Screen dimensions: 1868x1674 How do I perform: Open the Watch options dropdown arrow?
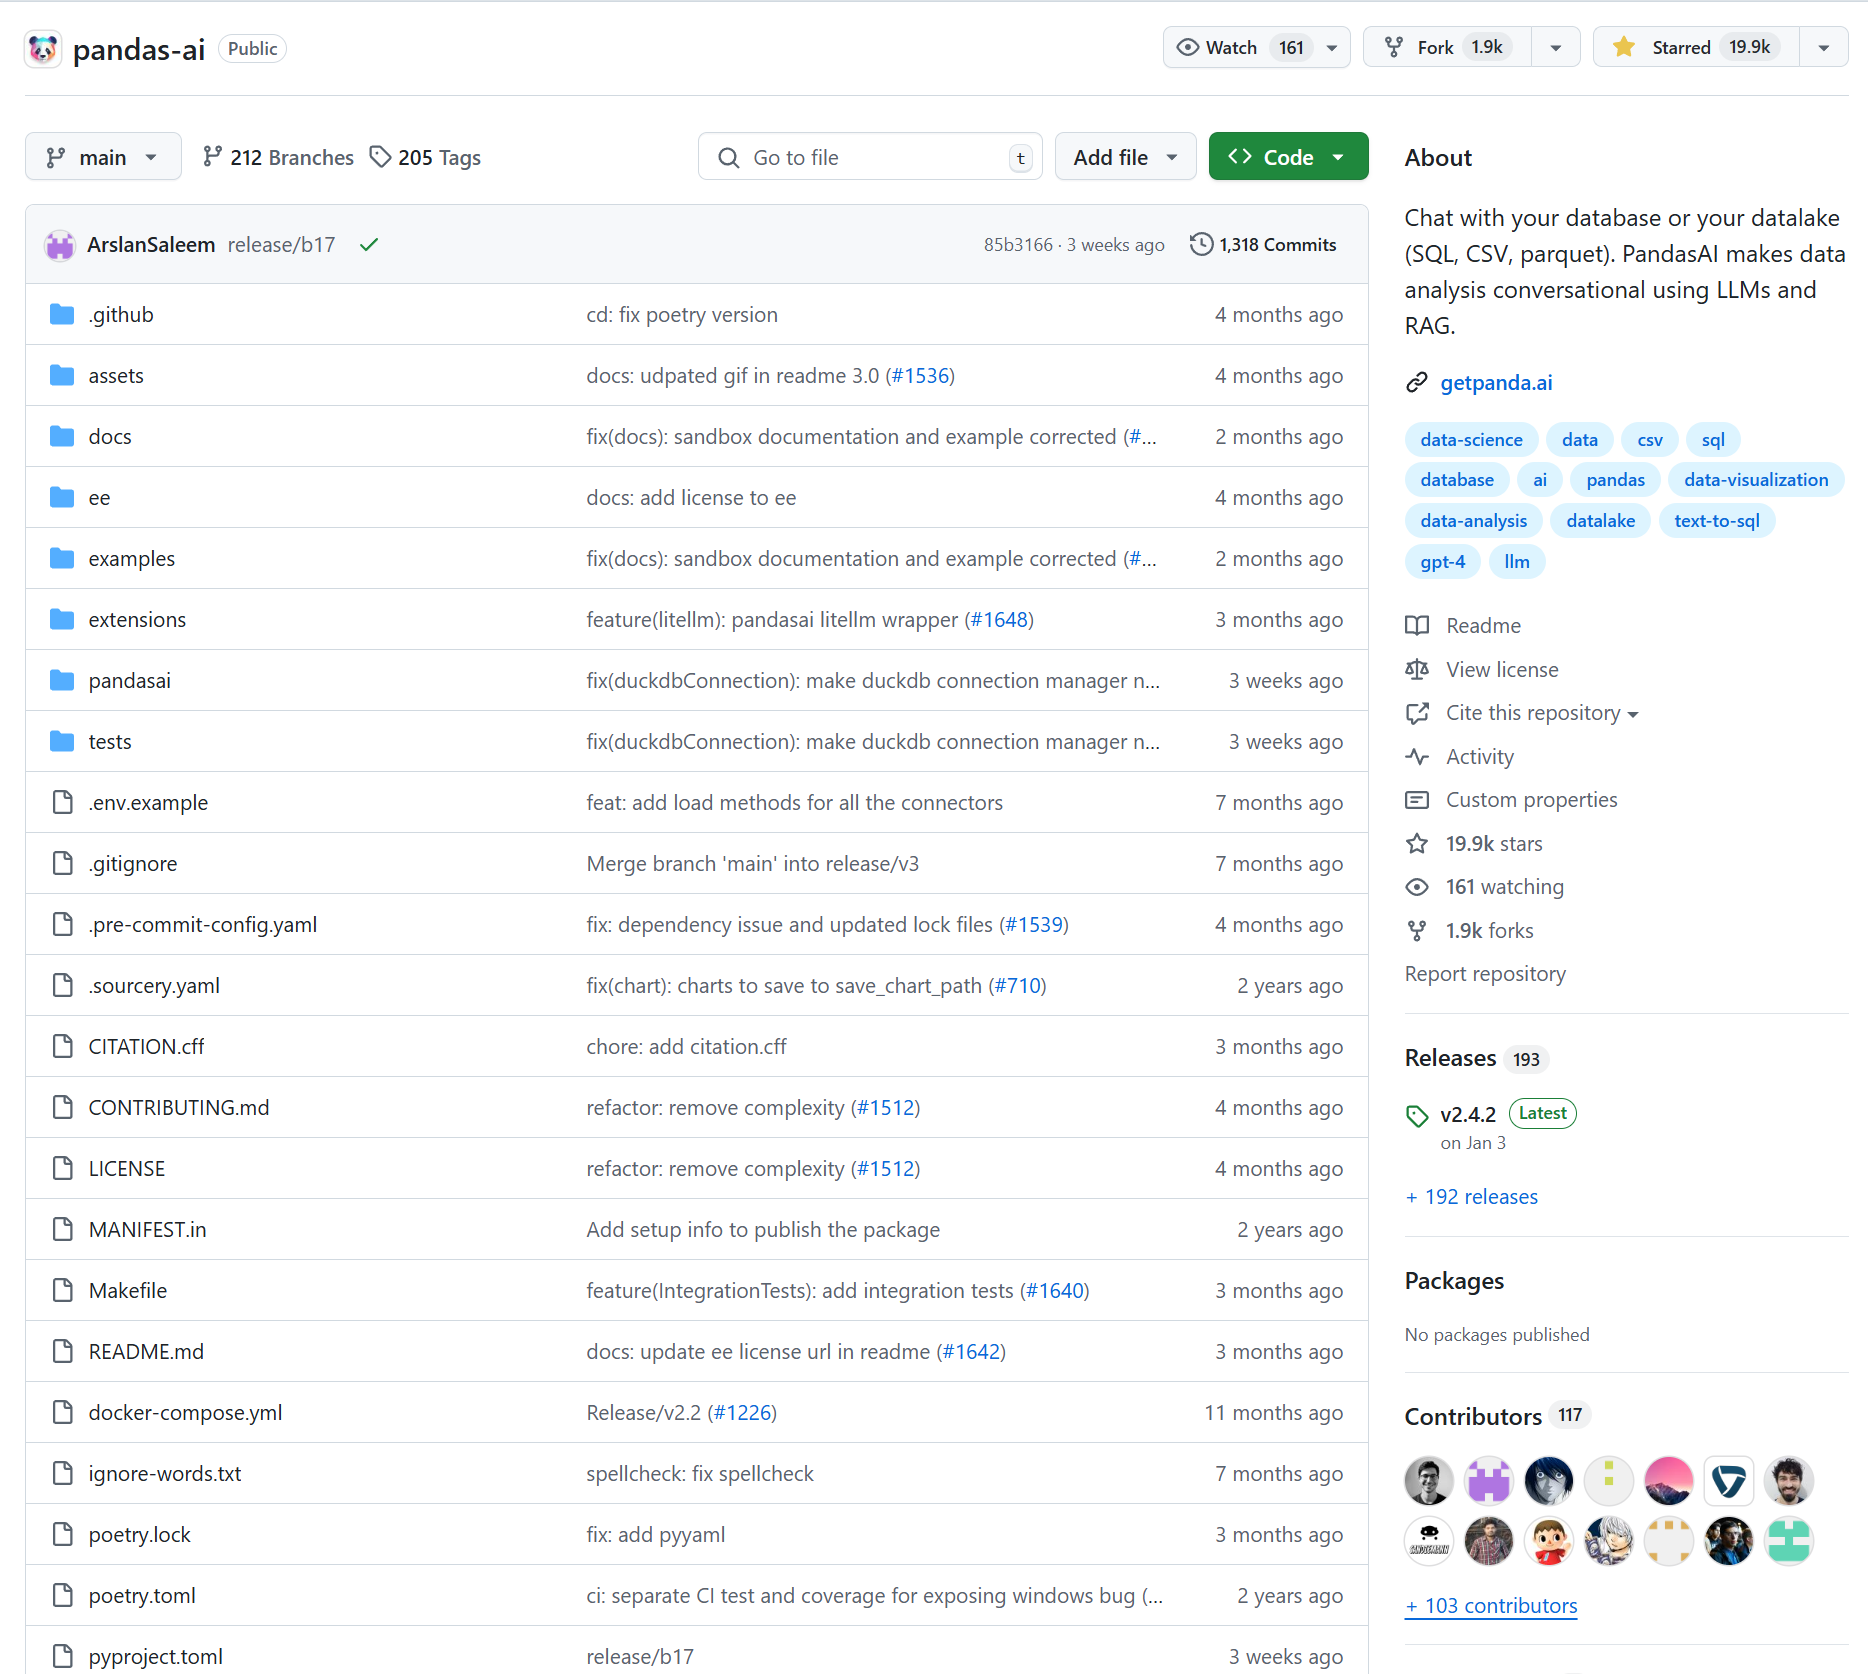pyautogui.click(x=1332, y=47)
